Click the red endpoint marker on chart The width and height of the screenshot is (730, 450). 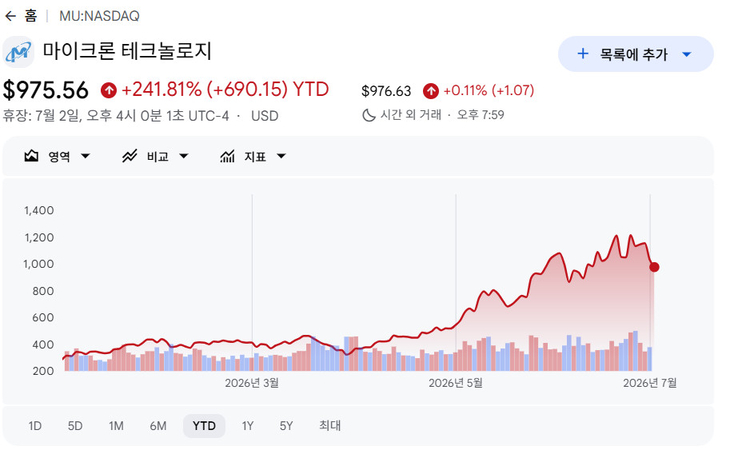(654, 267)
